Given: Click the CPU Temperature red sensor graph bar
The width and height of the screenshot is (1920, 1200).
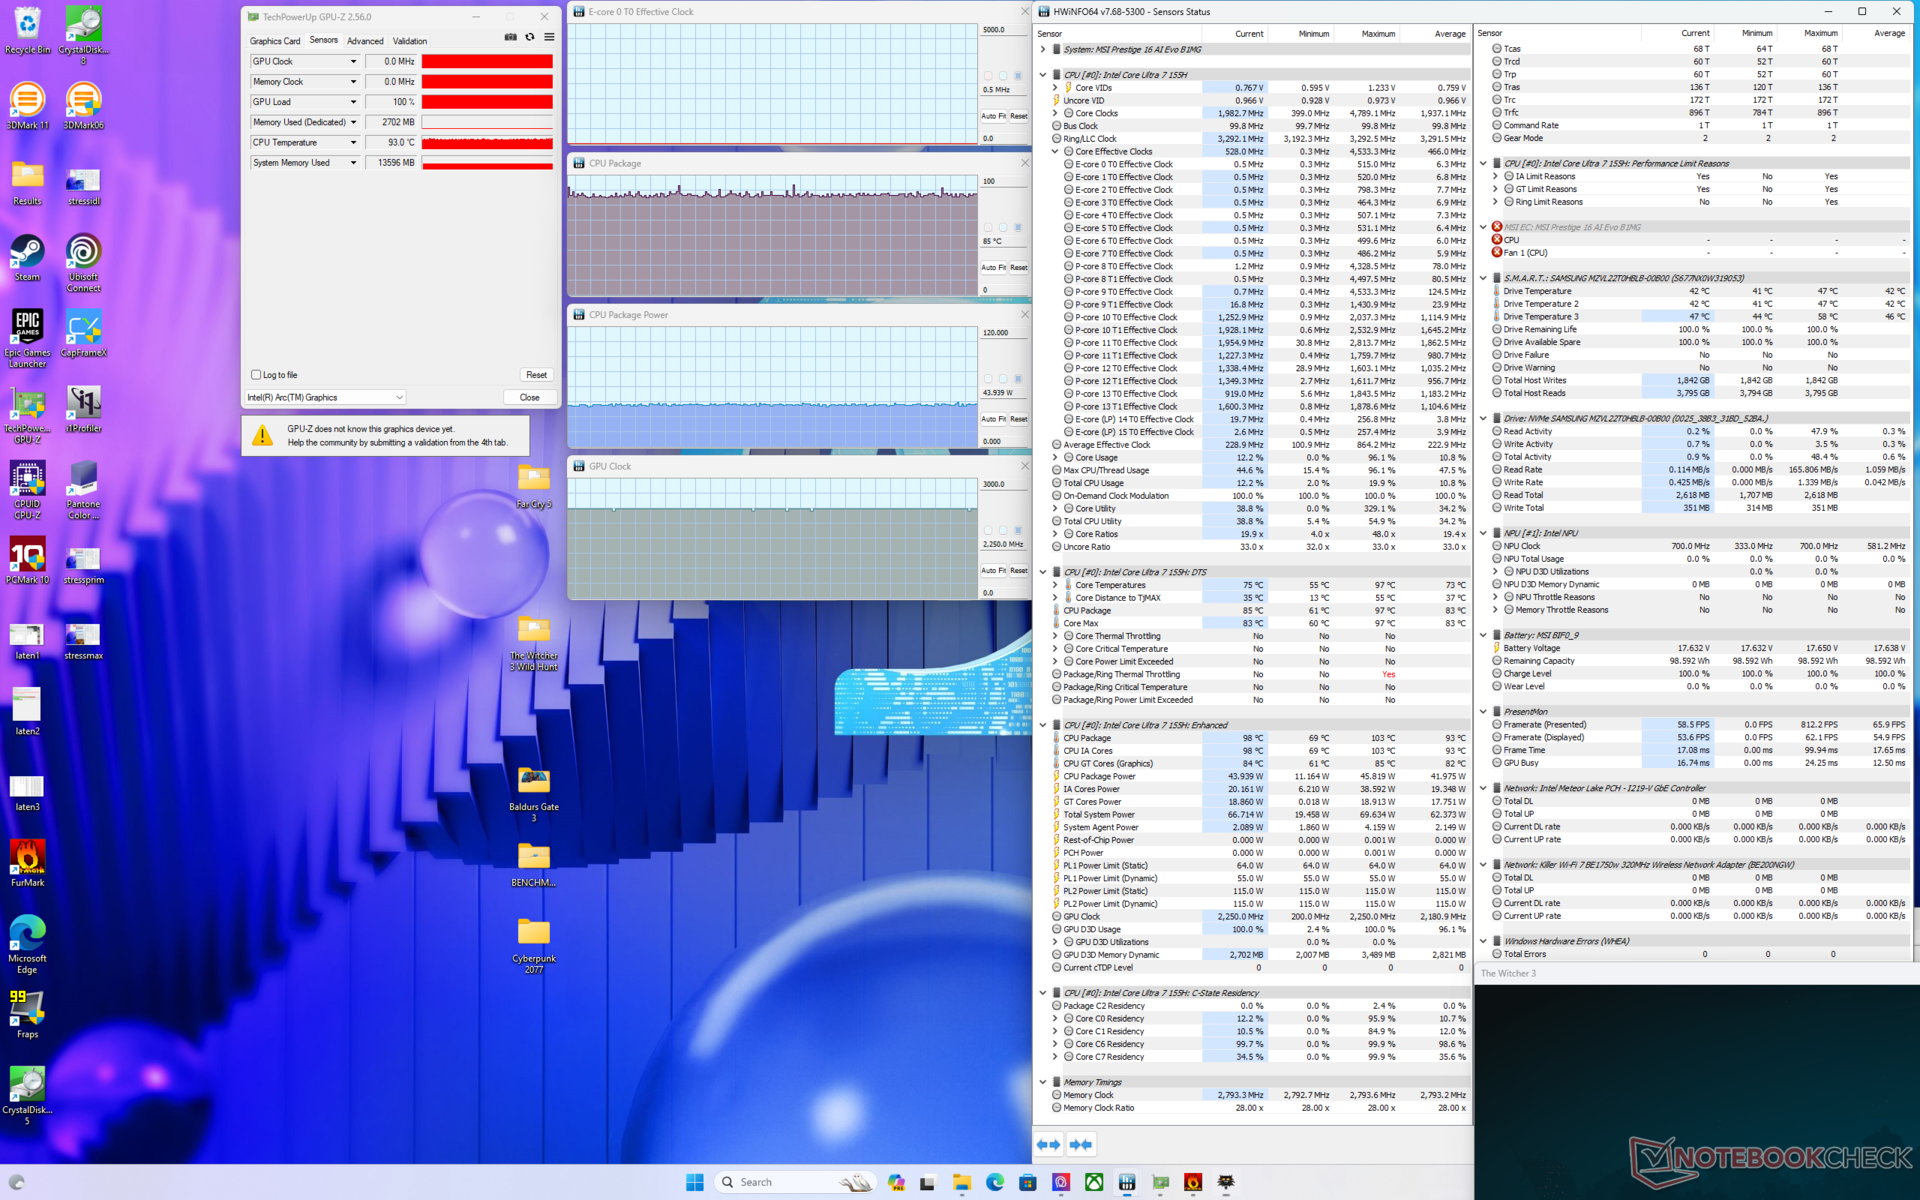Looking at the screenshot, I should [487, 143].
